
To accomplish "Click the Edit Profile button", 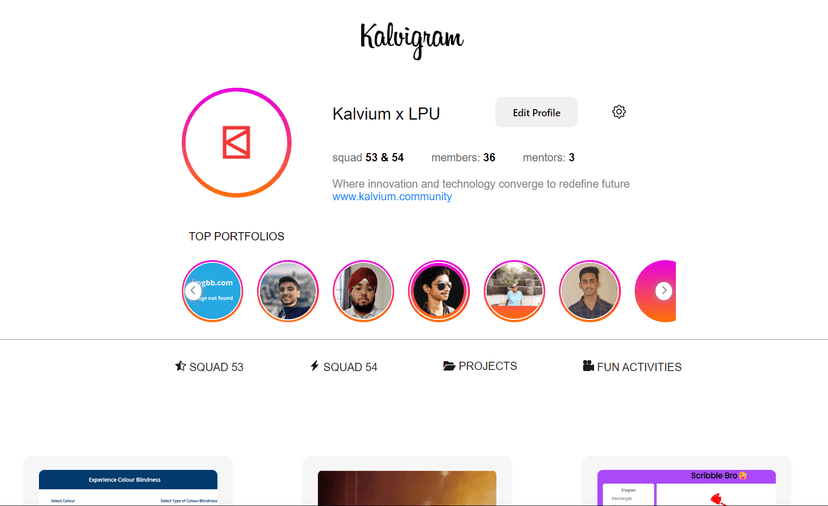I will point(536,112).
